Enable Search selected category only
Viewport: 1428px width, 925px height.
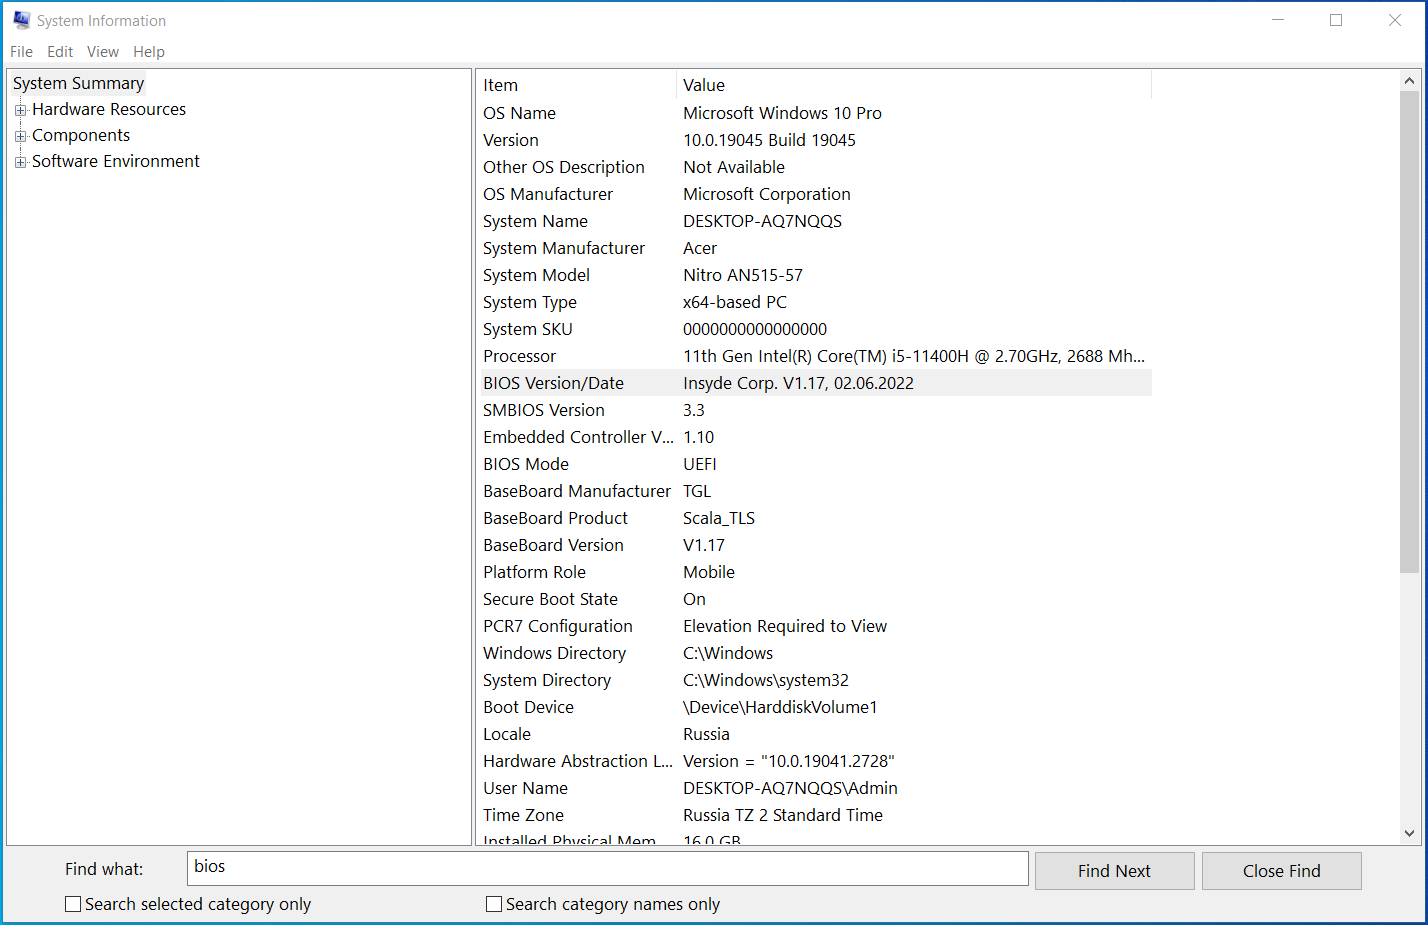[73, 904]
